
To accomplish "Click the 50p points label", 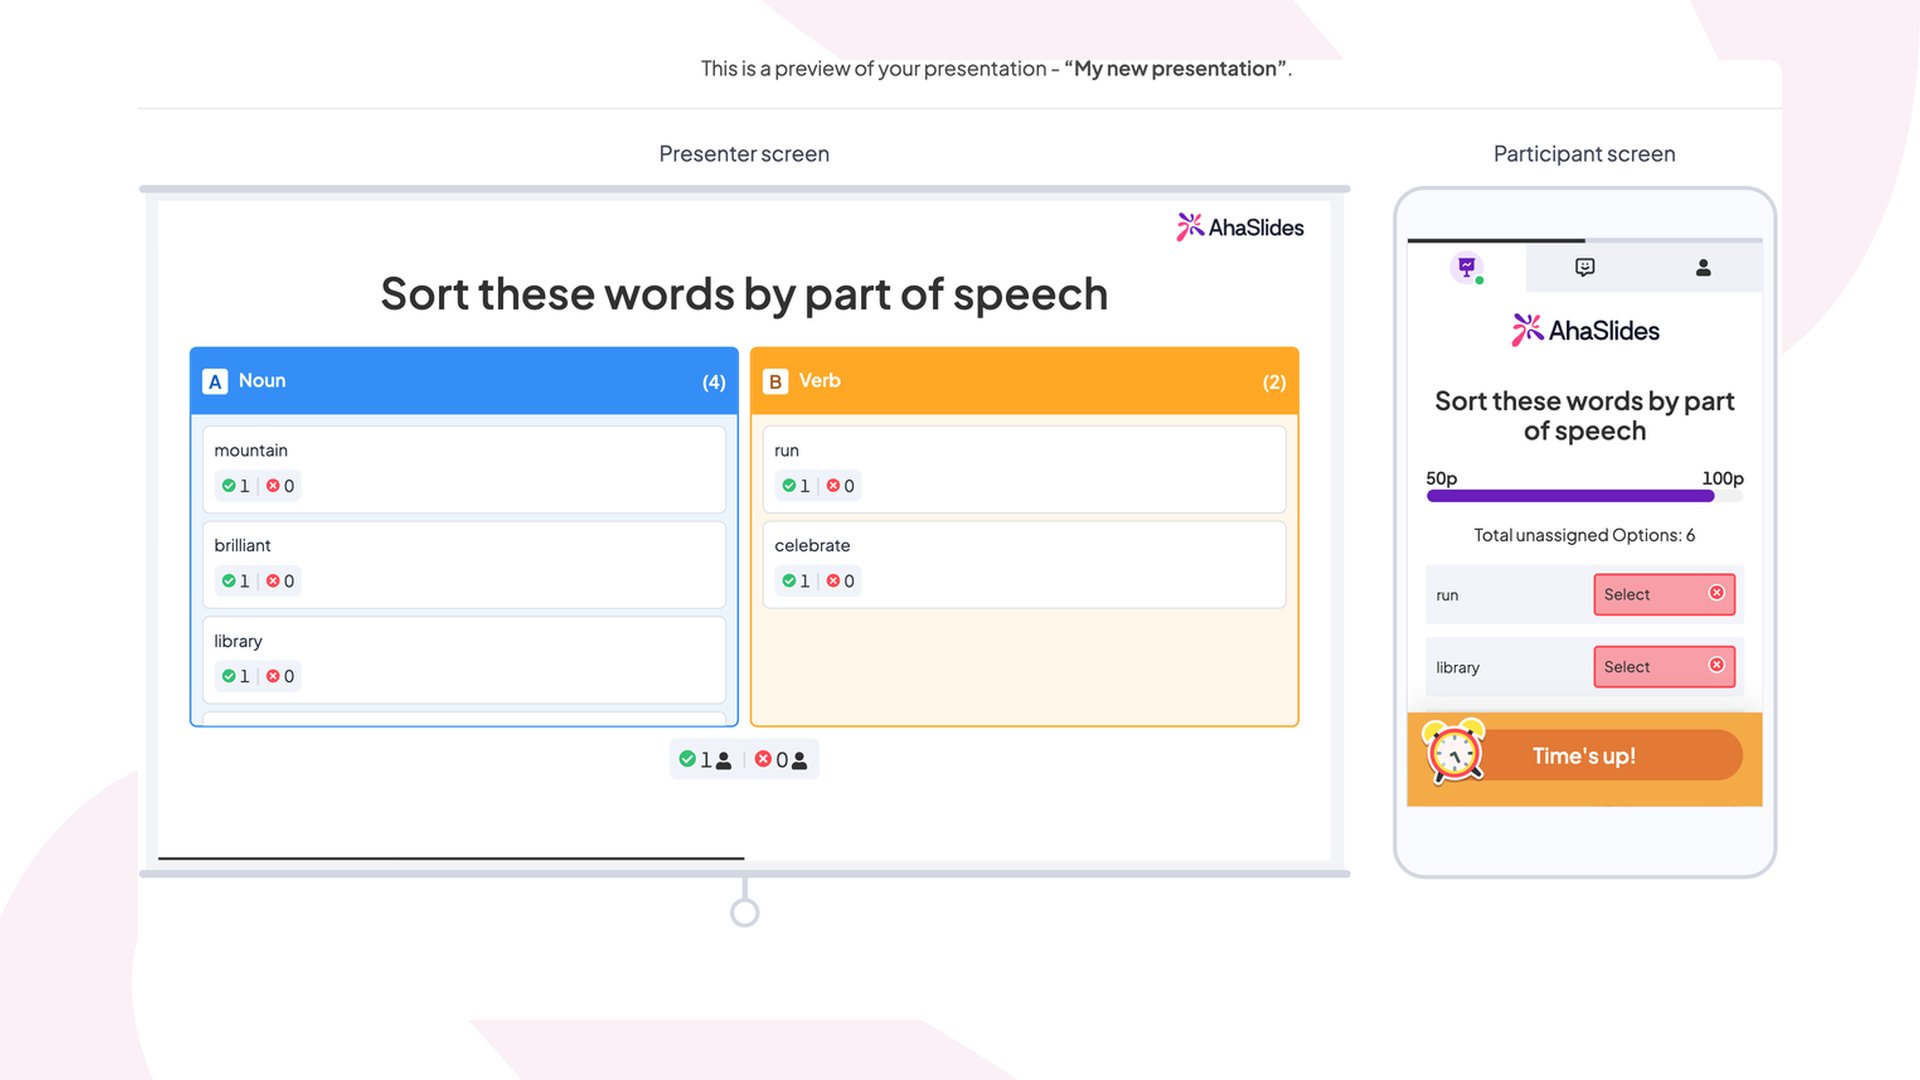I will 1441,478.
